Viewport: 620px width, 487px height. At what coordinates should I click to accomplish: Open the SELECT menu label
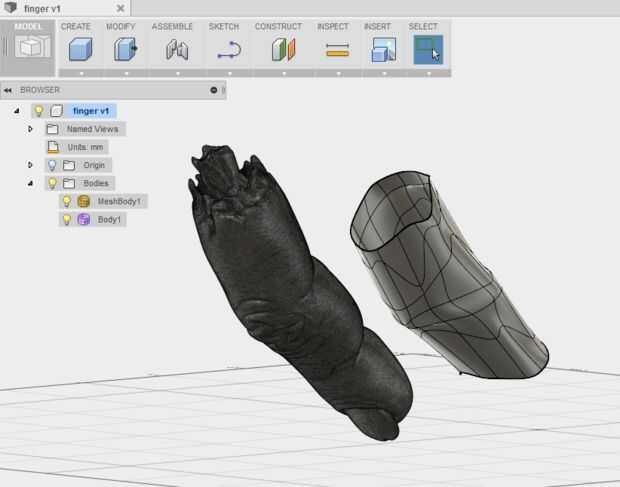[423, 26]
